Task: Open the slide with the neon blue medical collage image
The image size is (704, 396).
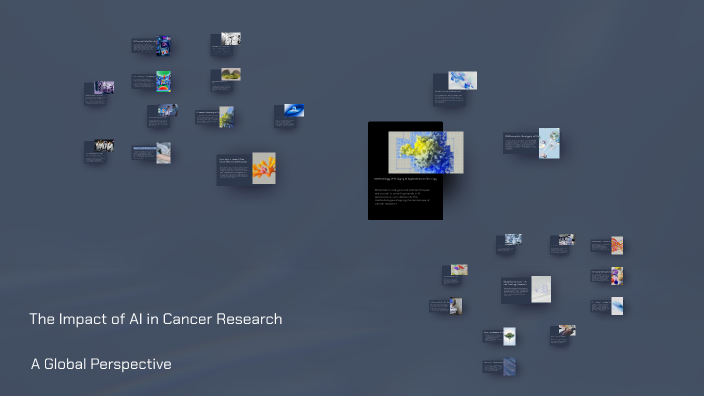Action: (x=151, y=46)
